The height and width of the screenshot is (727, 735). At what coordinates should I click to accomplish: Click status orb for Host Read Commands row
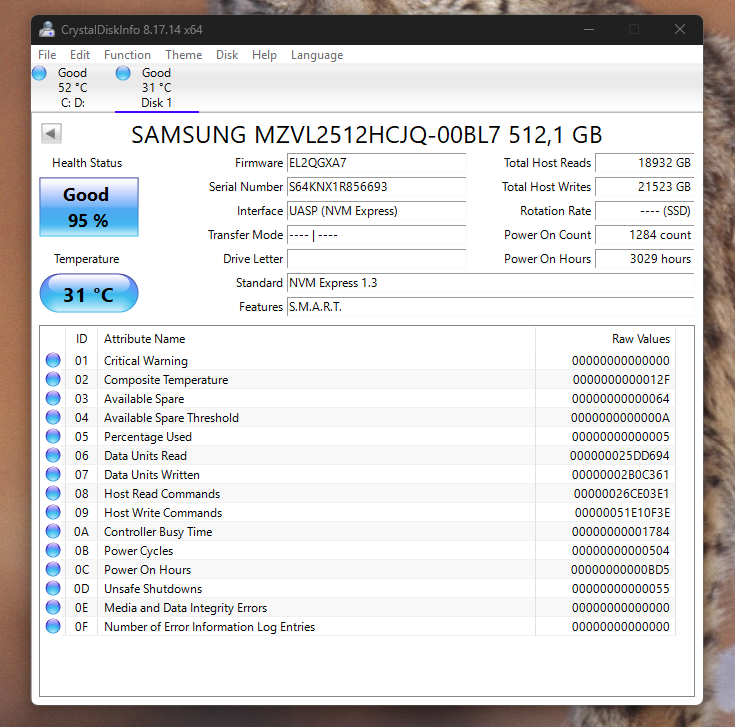53,493
